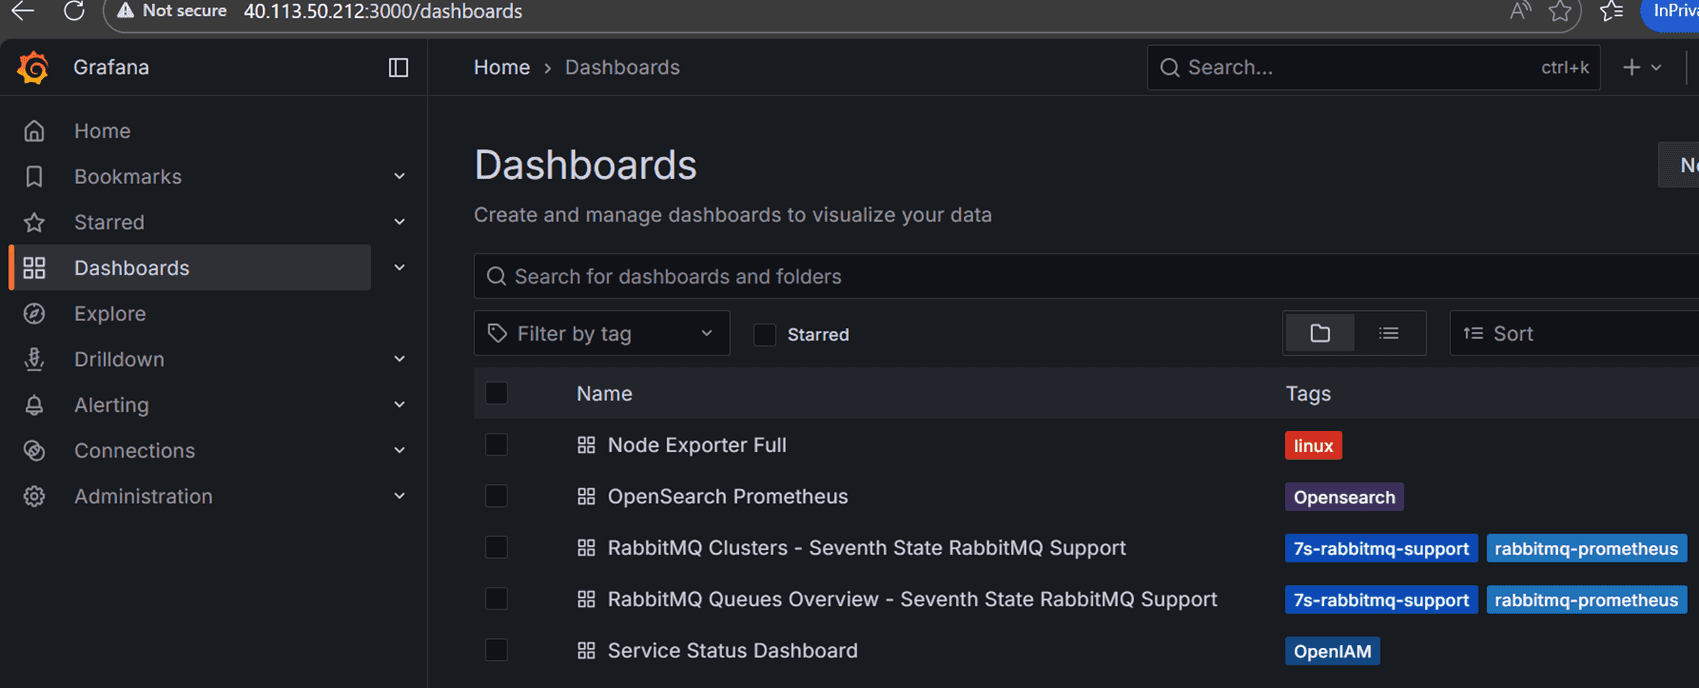The height and width of the screenshot is (688, 1699).
Task: Switch to folder view icon
Action: click(1319, 333)
